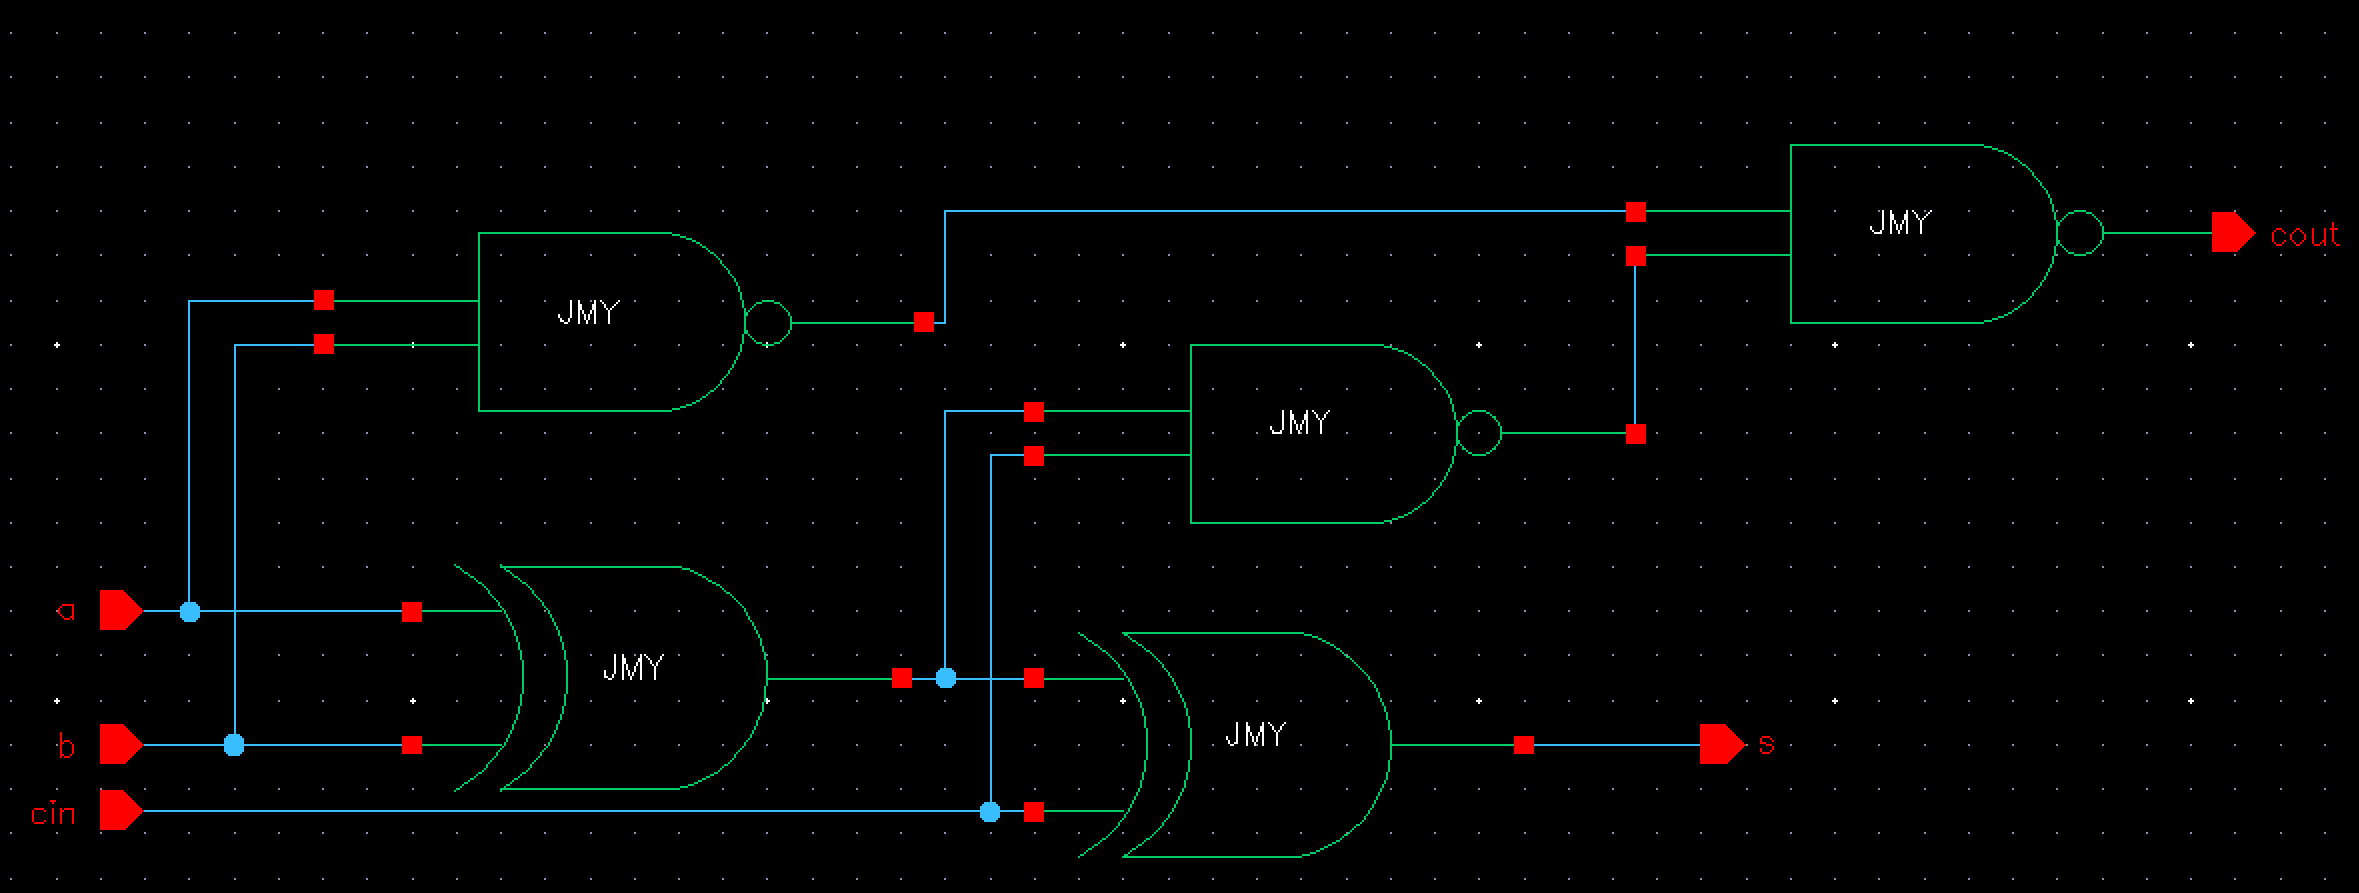The width and height of the screenshot is (2359, 893).
Task: Select the s output pin symbol
Action: [1722, 744]
